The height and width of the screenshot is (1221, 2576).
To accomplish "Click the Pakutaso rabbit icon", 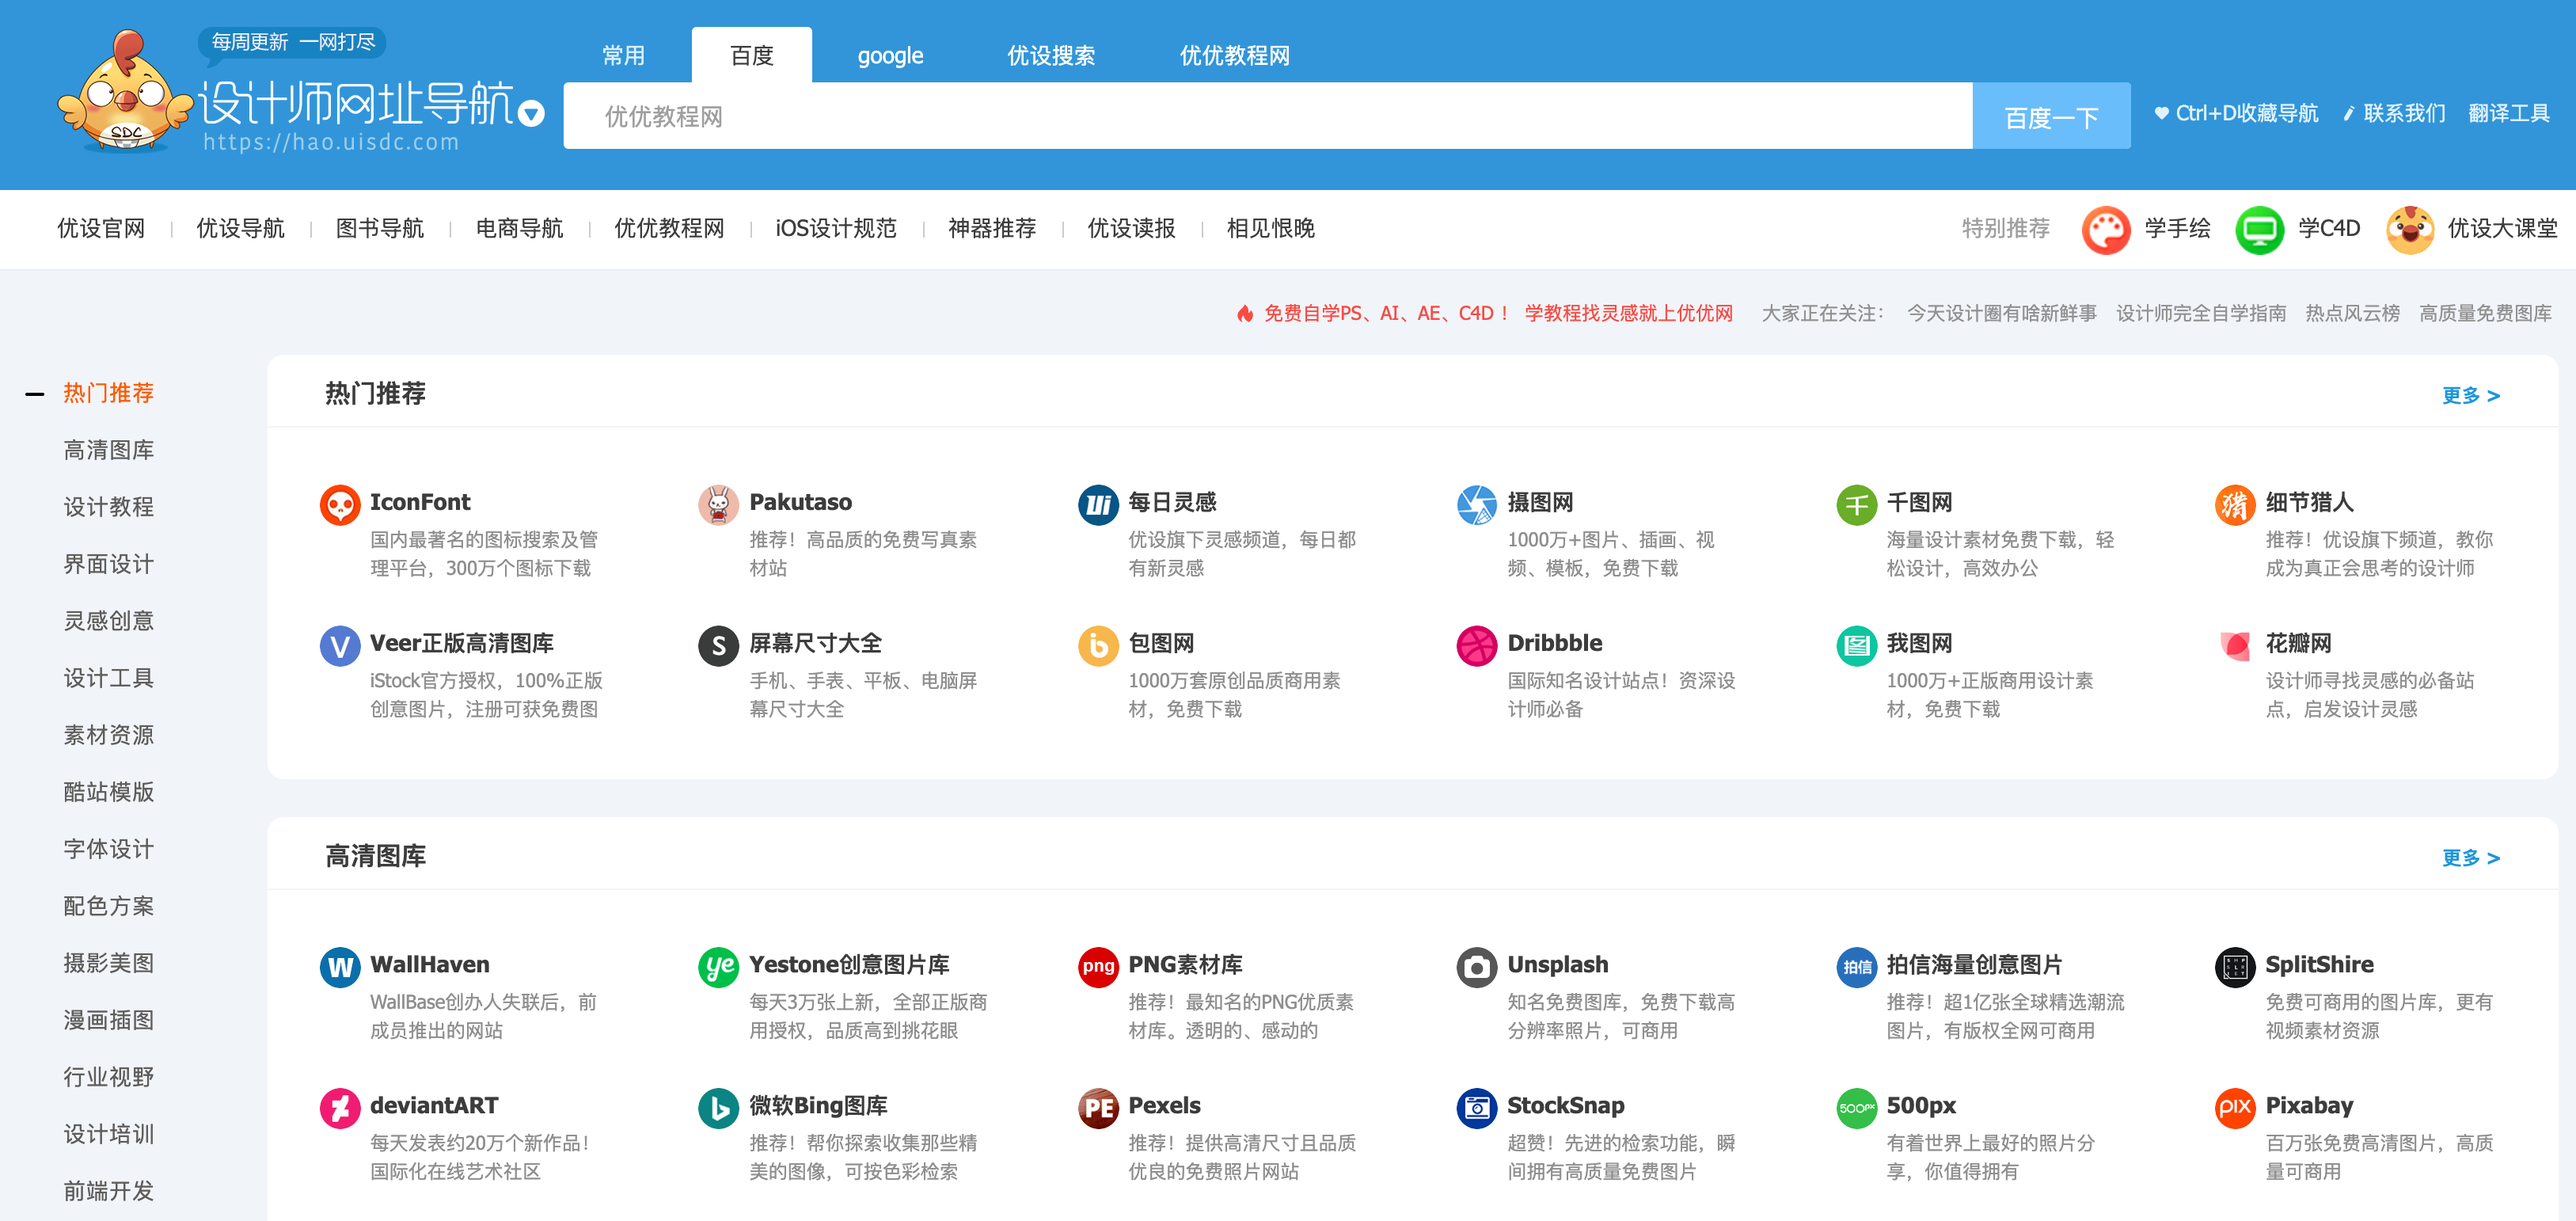I will point(718,505).
